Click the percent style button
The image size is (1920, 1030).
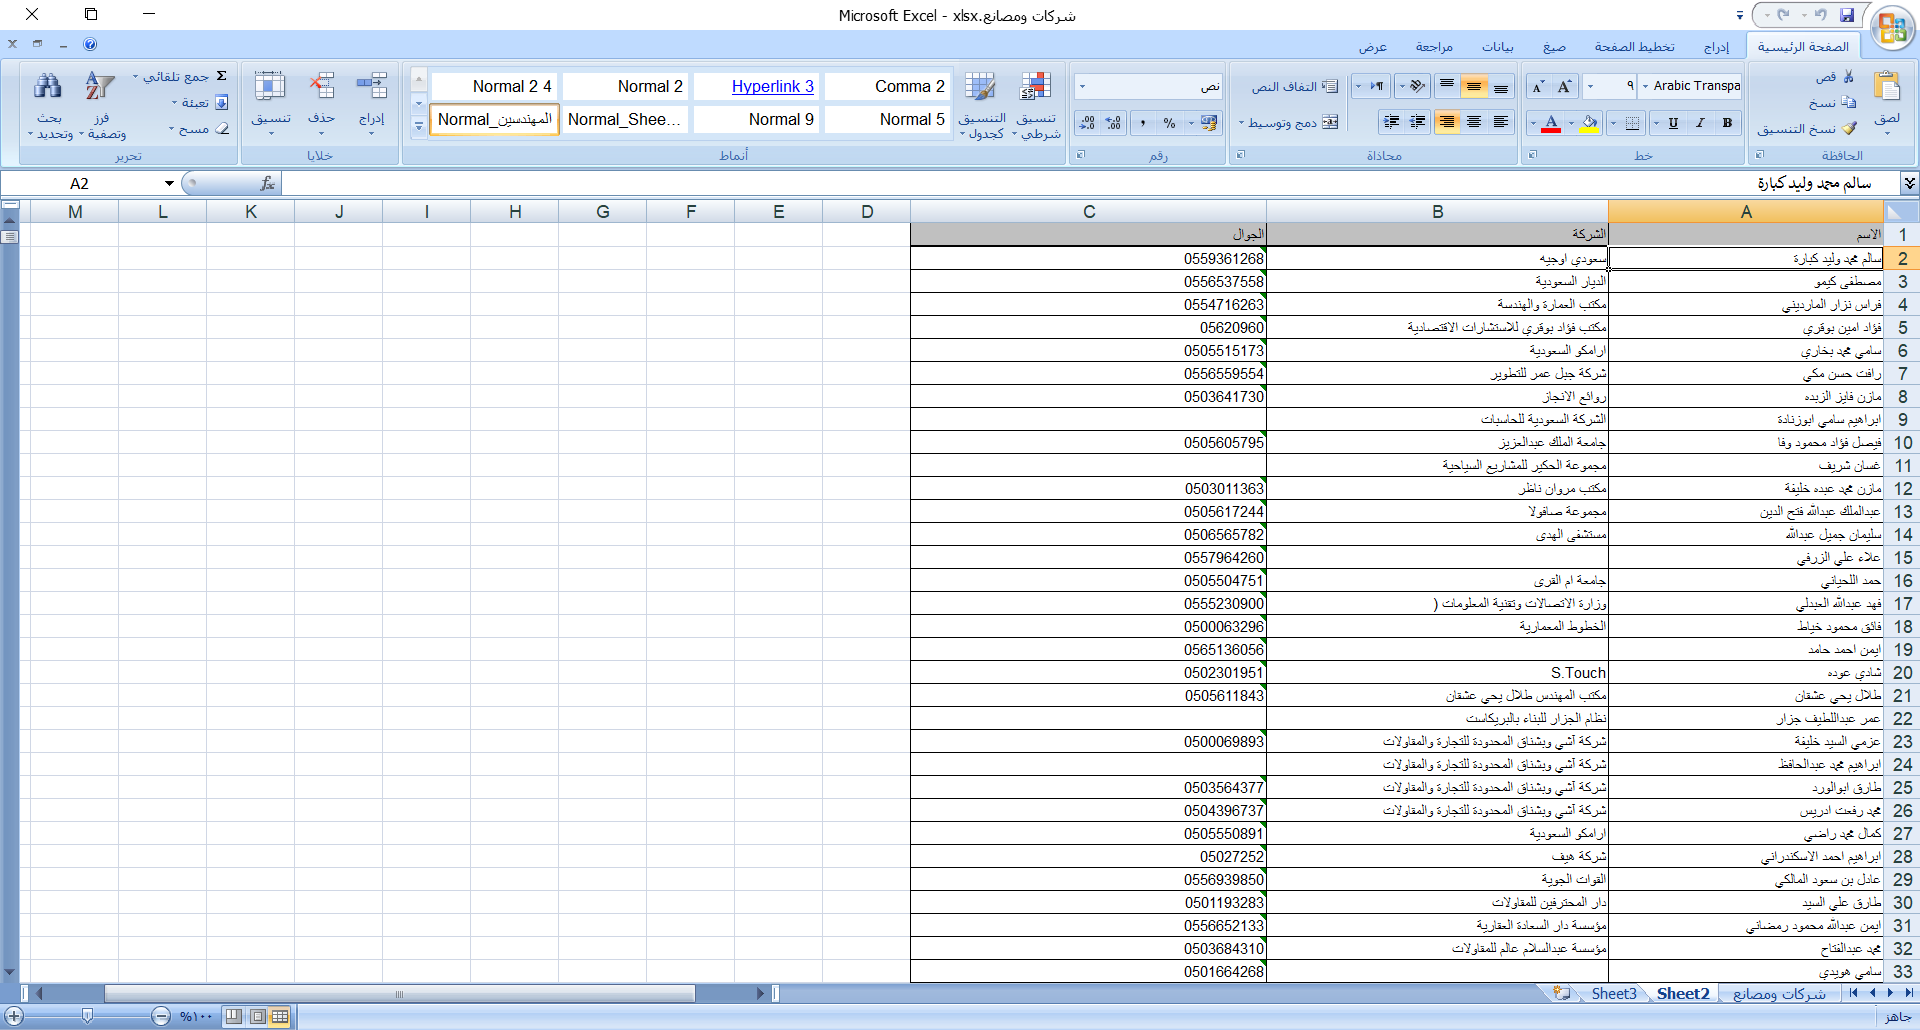click(1169, 123)
